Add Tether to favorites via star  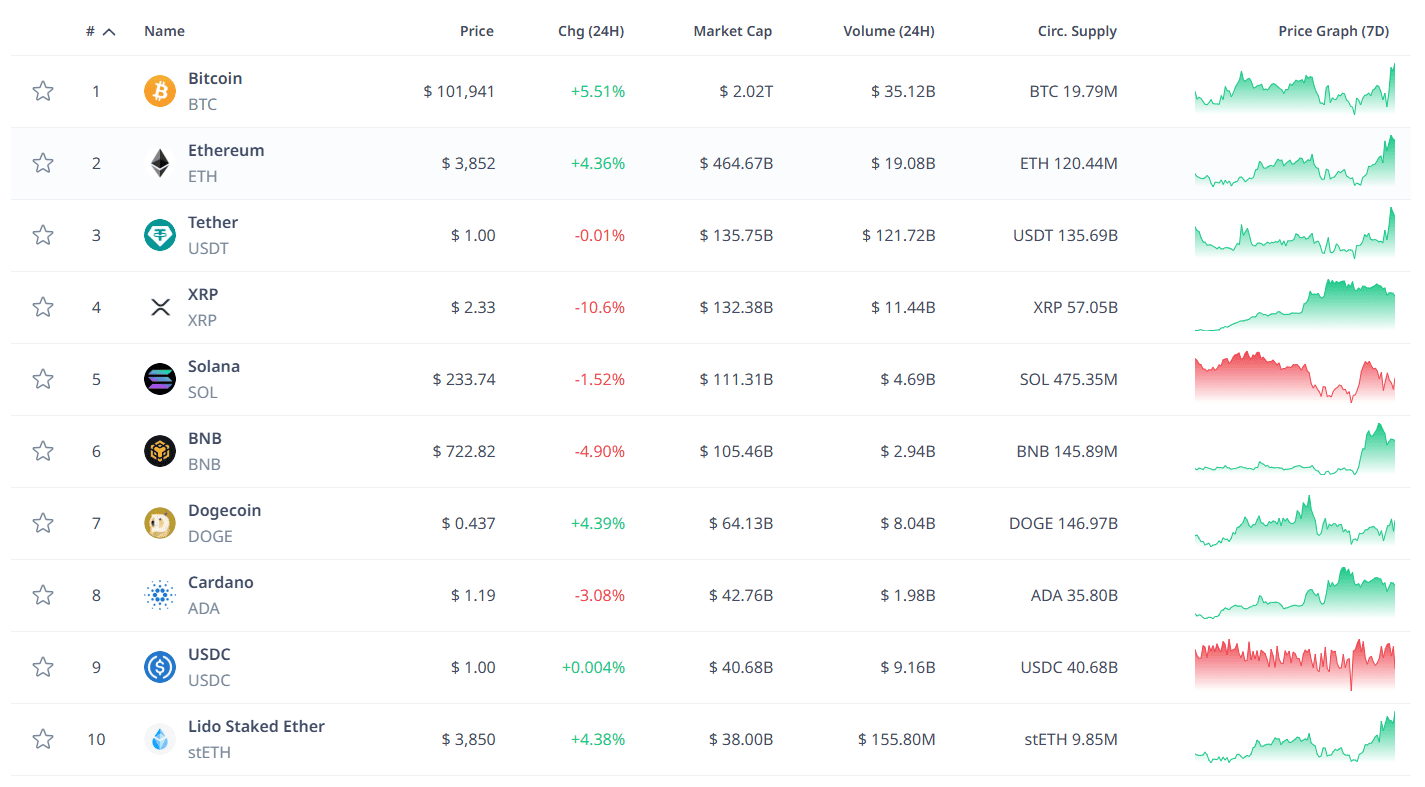(43, 235)
